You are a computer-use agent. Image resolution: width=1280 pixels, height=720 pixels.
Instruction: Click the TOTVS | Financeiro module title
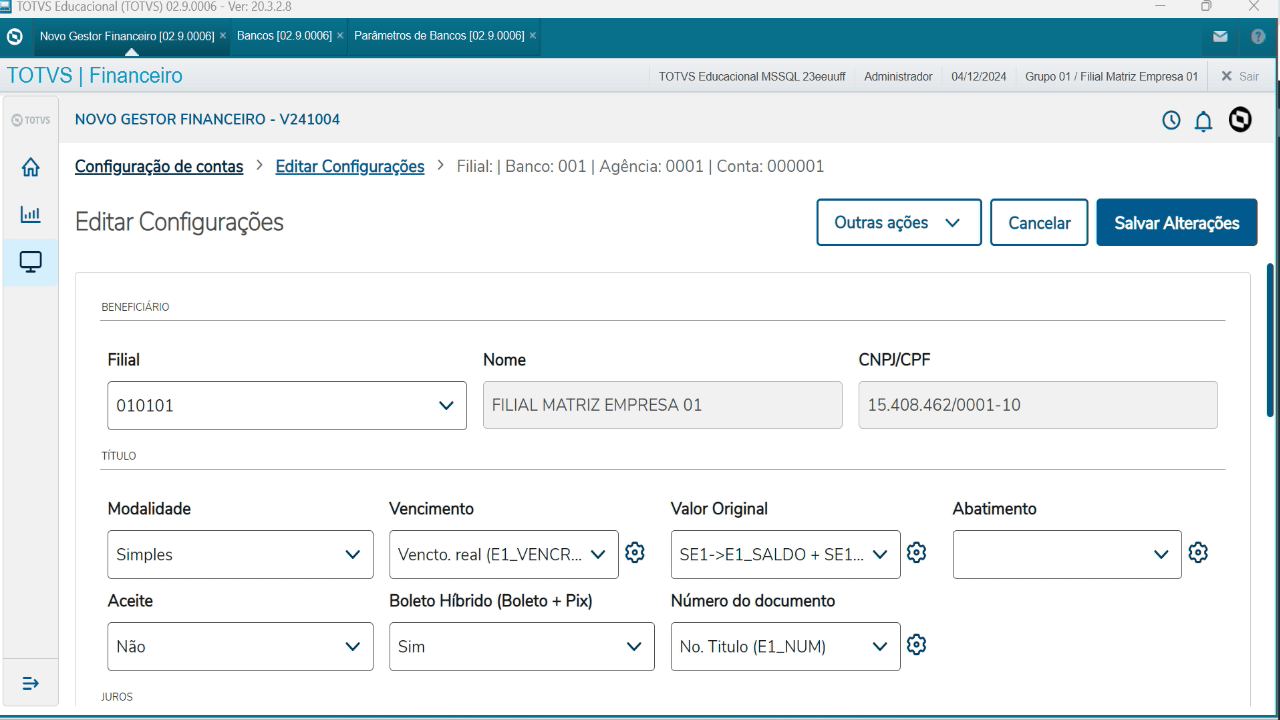[95, 76]
